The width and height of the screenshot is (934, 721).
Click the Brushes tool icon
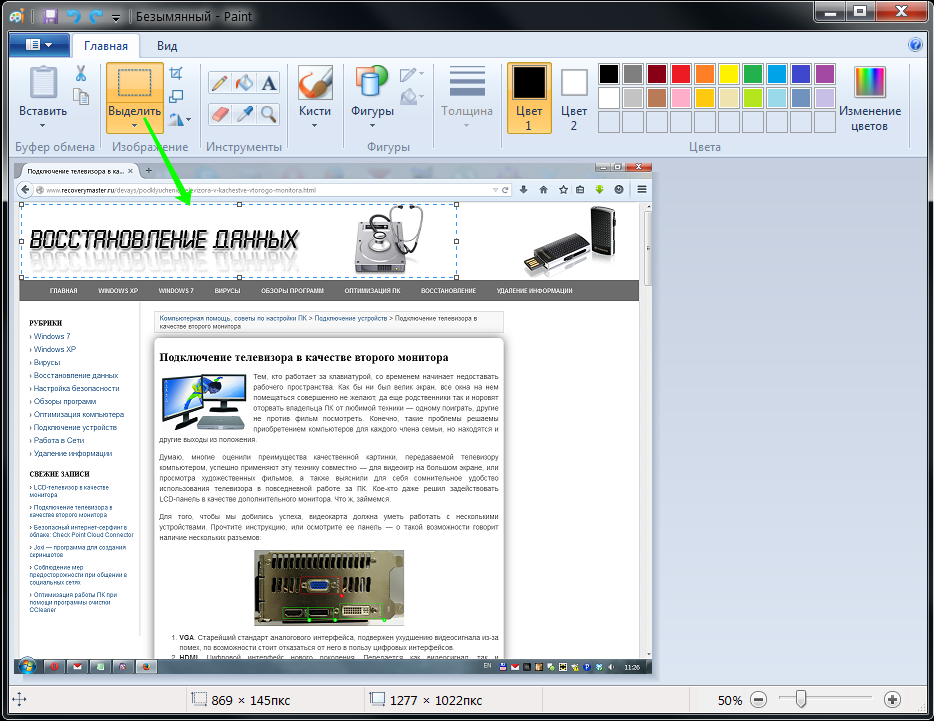click(315, 82)
